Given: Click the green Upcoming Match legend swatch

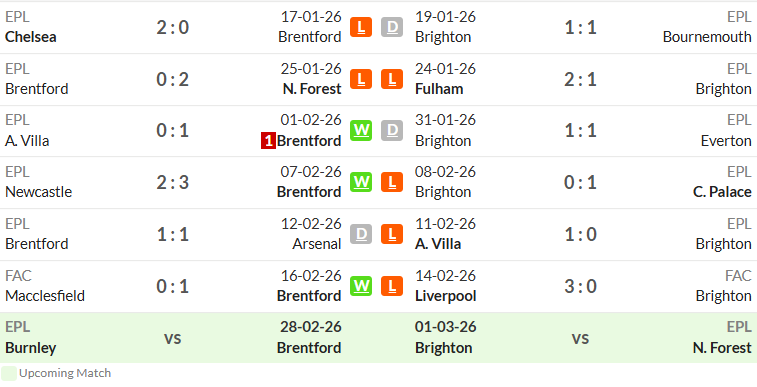Looking at the screenshot, I should [9, 373].
